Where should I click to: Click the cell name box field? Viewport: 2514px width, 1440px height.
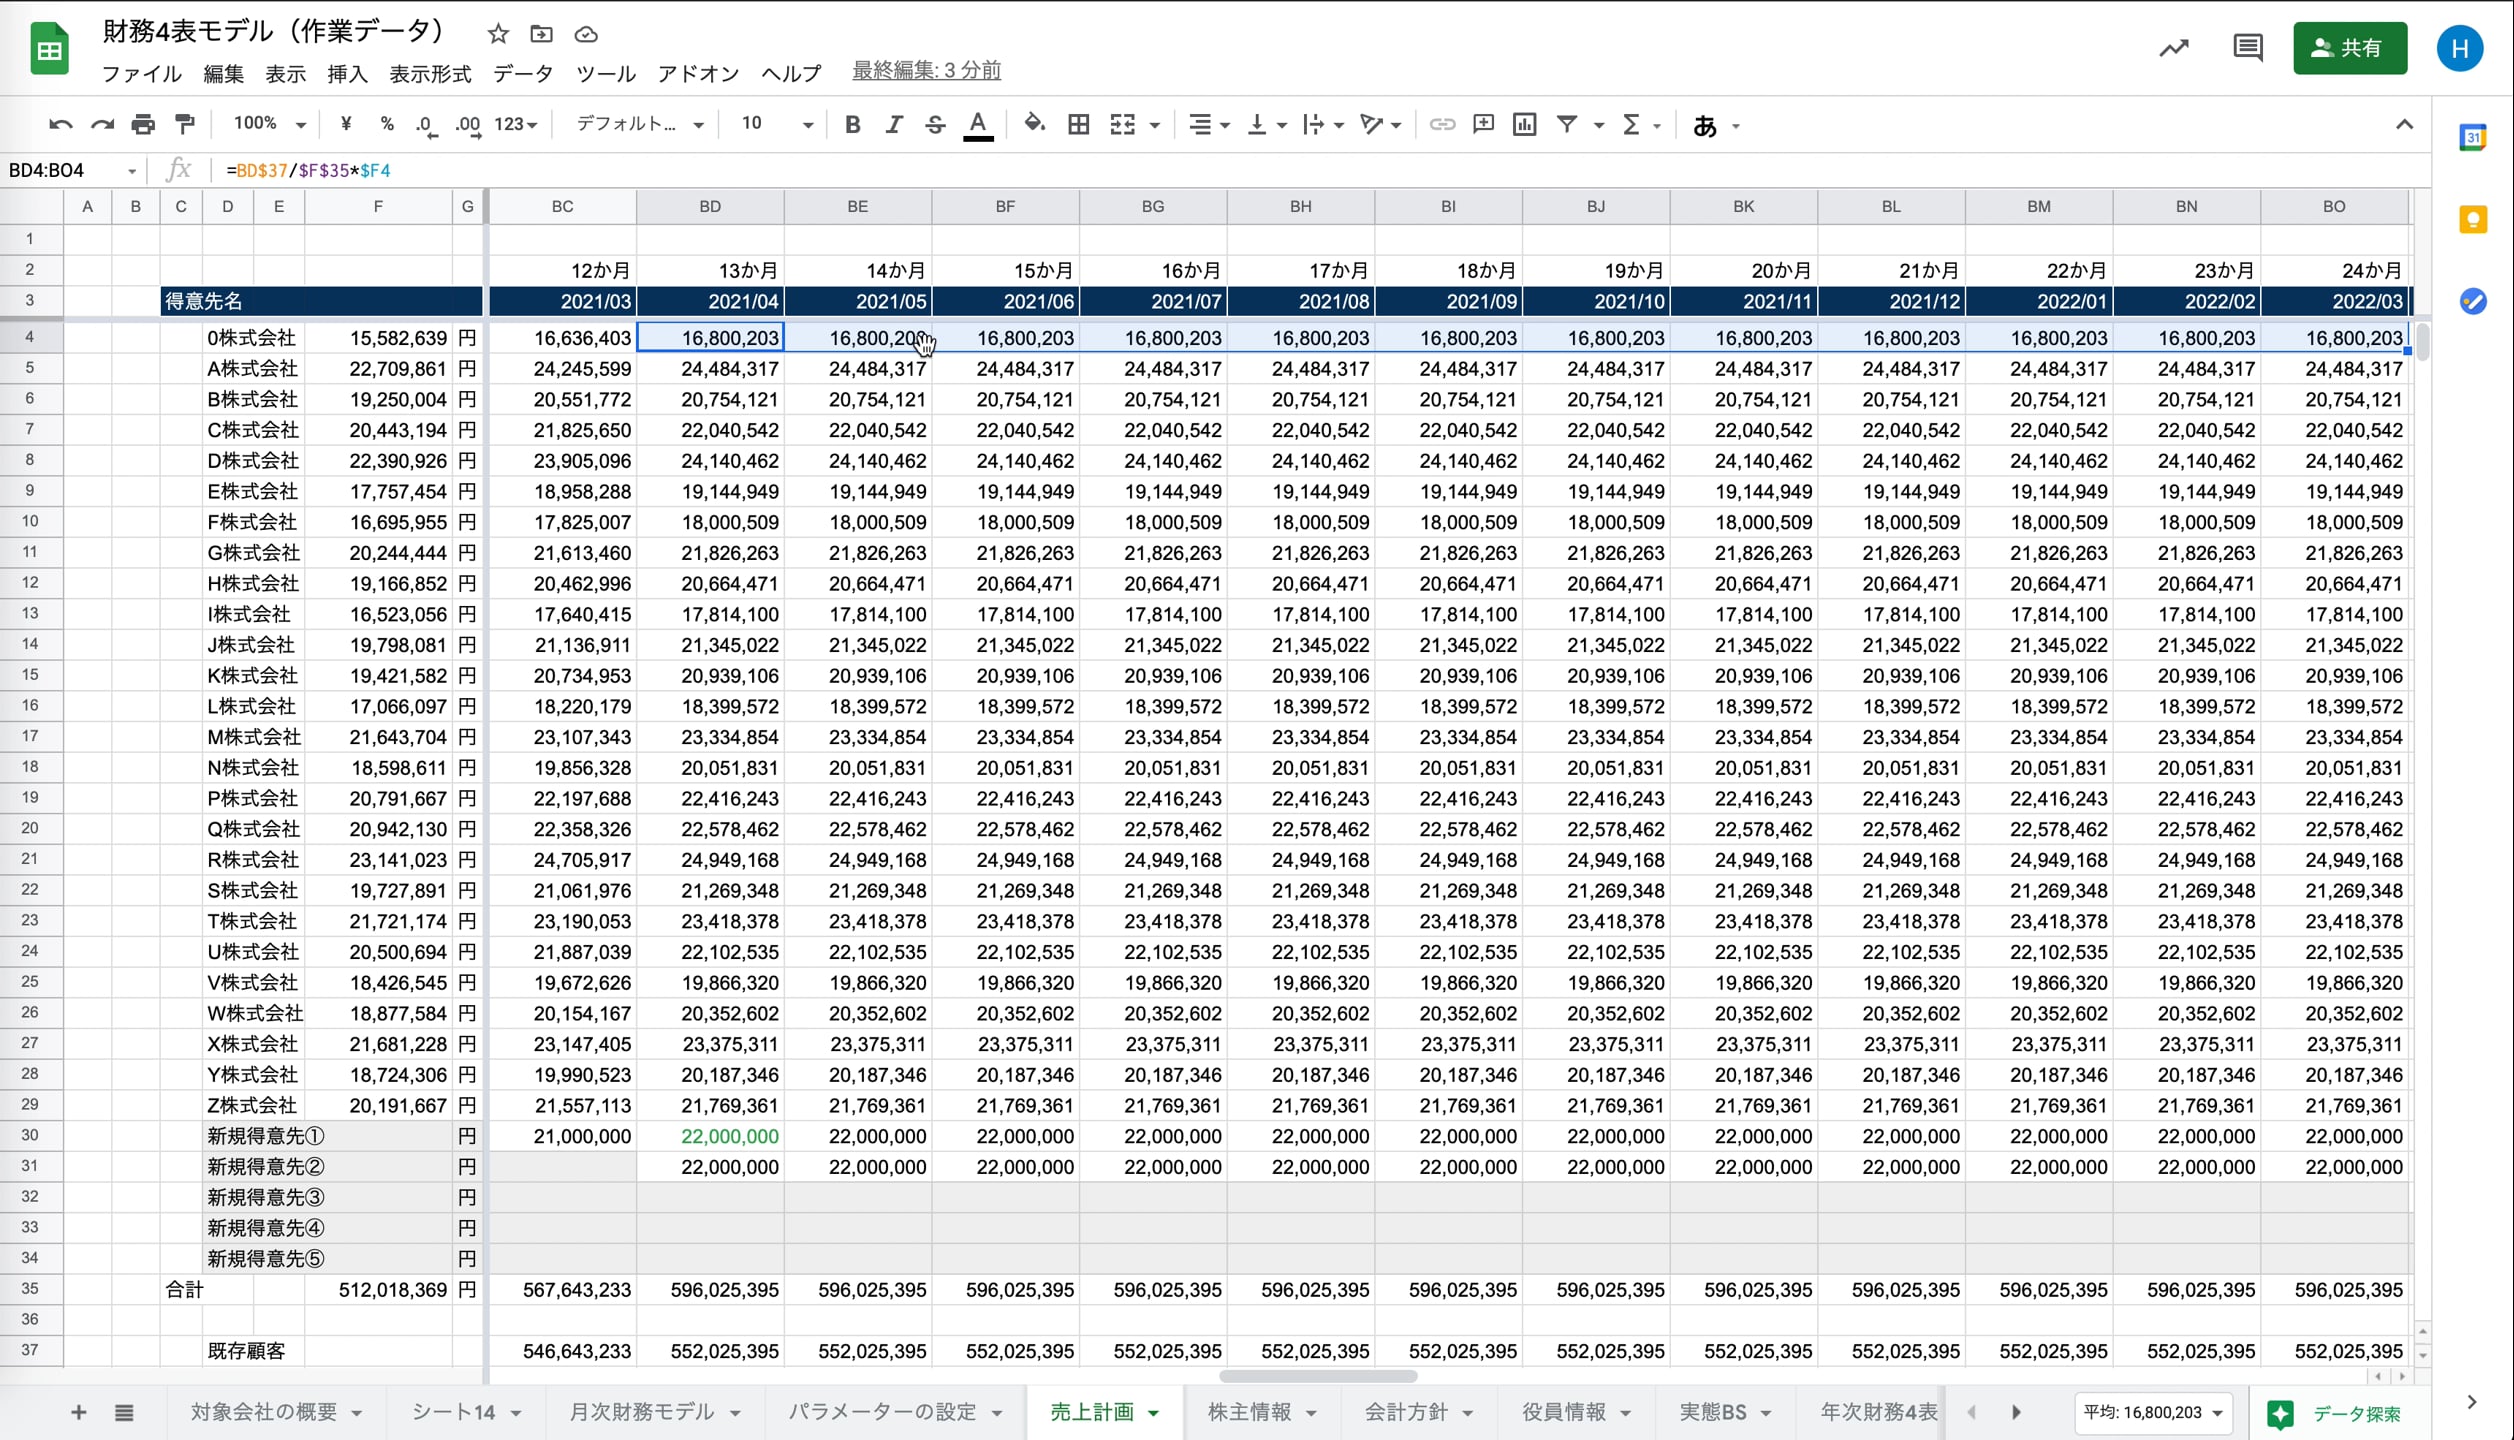click(x=62, y=170)
